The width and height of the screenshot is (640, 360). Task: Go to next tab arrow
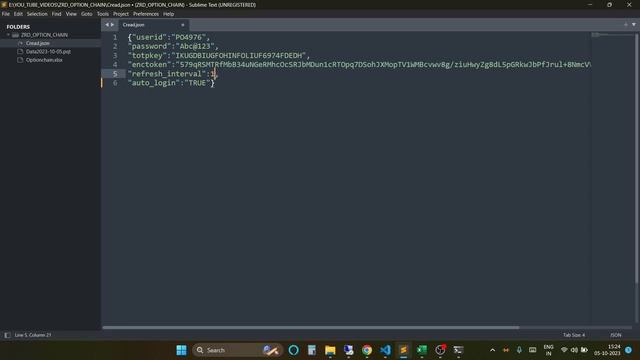coord(113,25)
